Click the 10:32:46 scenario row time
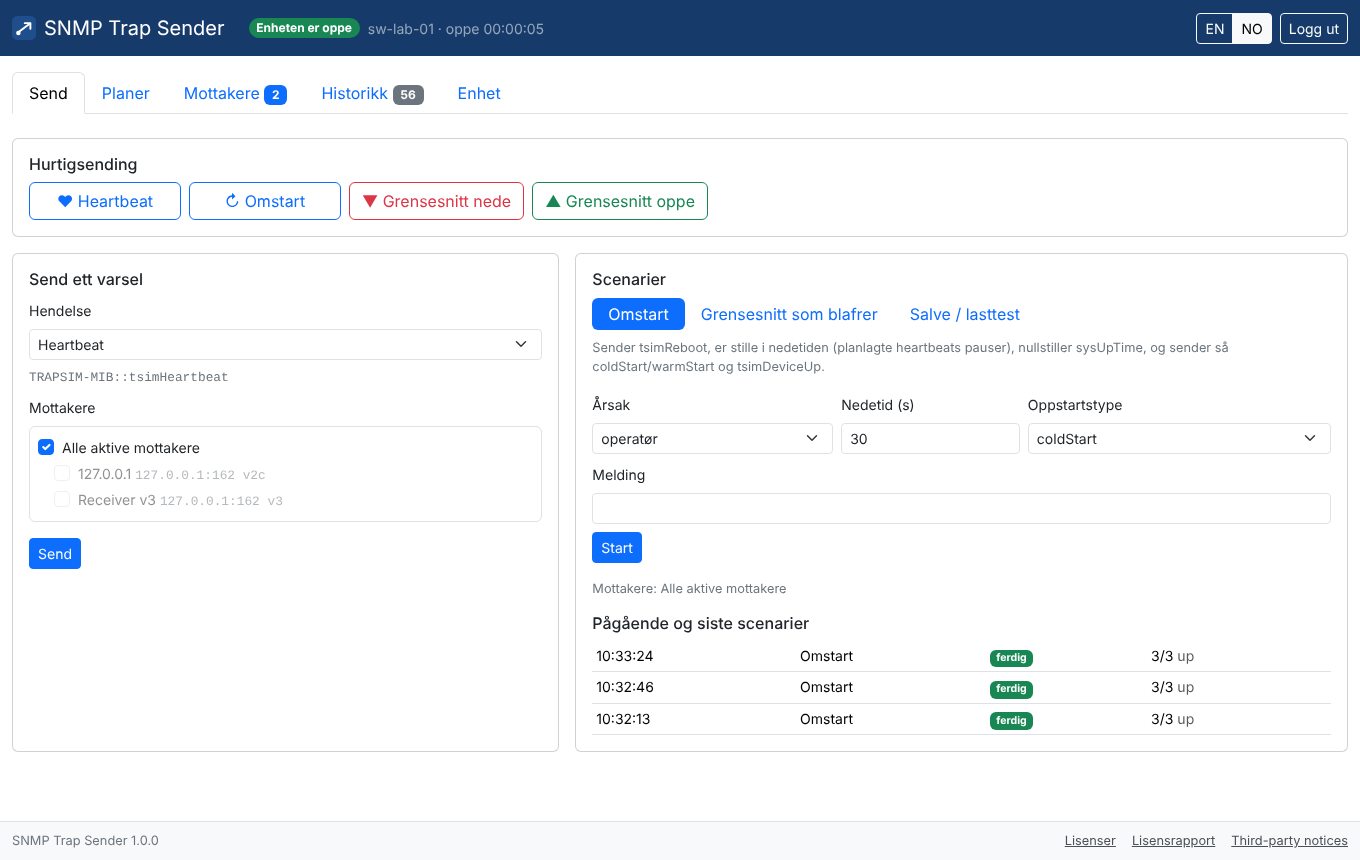1360x860 pixels. click(625, 688)
